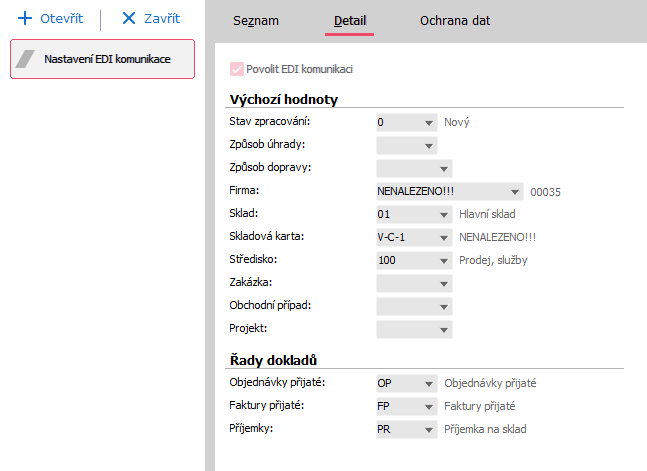
Task: Open the Objednávky přijaté series dropdown
Action: (429, 383)
